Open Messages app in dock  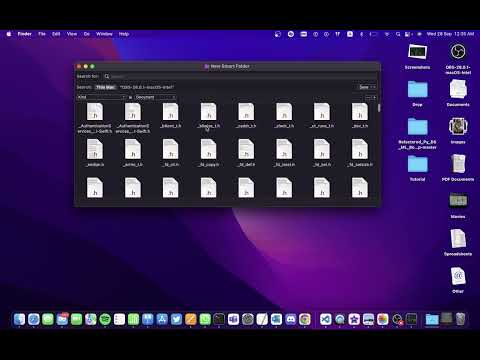pyautogui.click(x=48, y=319)
